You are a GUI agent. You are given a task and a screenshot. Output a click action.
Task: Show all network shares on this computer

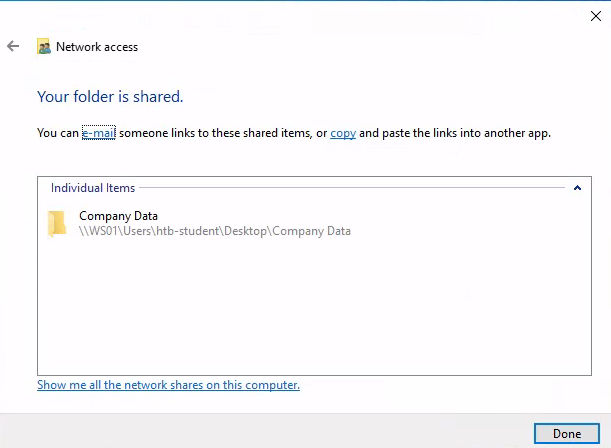point(168,385)
